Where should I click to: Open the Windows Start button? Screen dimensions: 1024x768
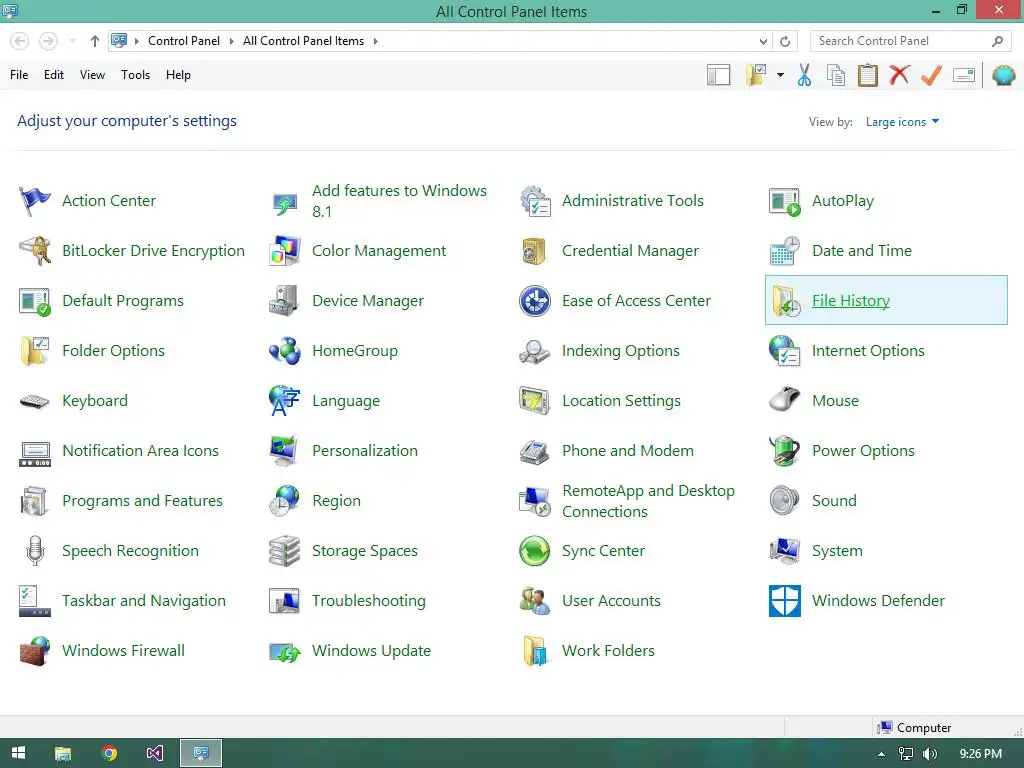click(x=18, y=753)
